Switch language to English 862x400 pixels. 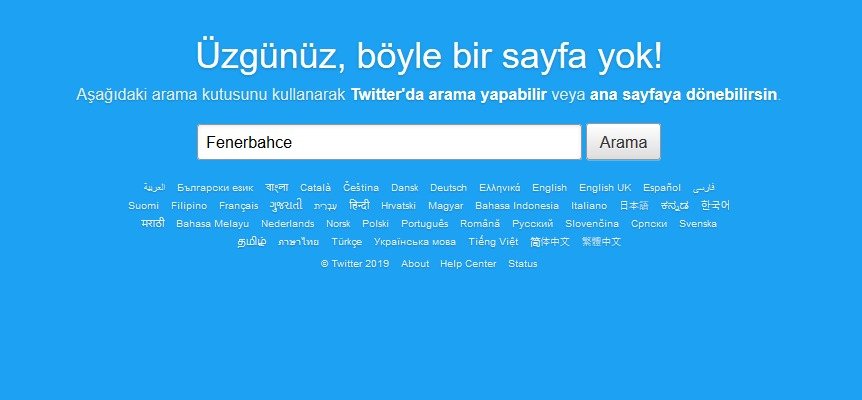[549, 188]
